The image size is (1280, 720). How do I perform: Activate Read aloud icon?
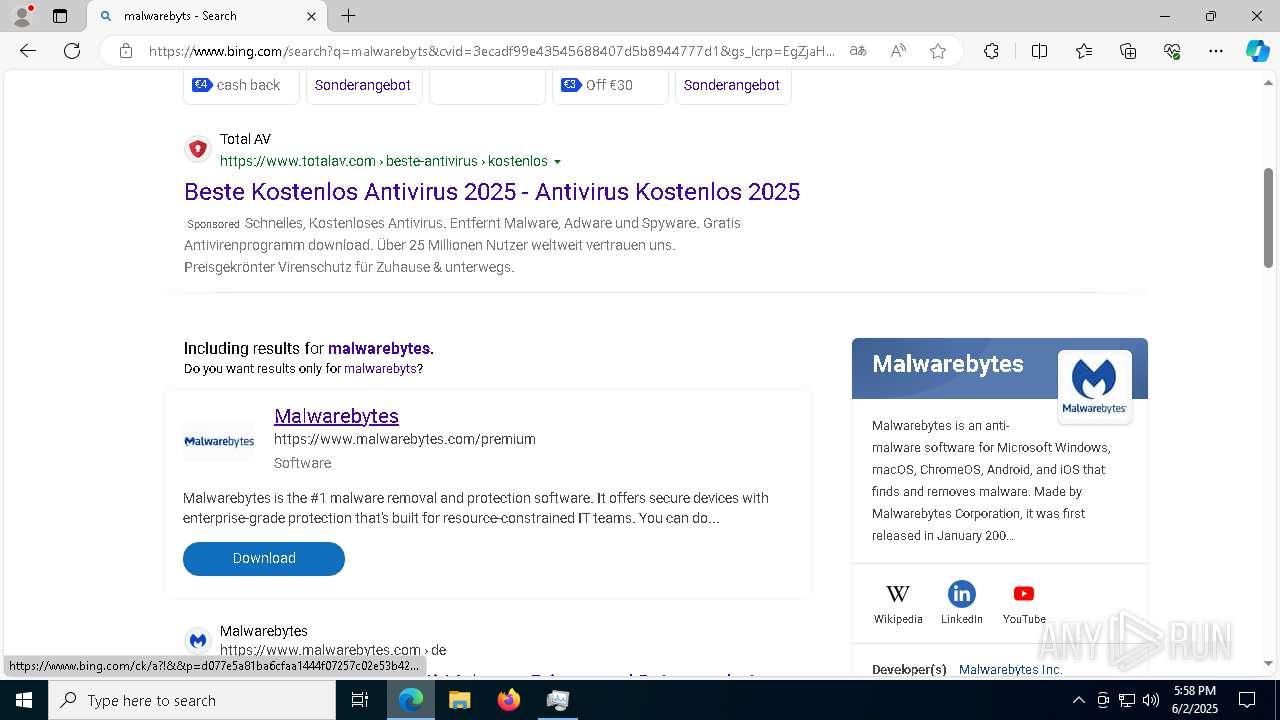tap(898, 51)
